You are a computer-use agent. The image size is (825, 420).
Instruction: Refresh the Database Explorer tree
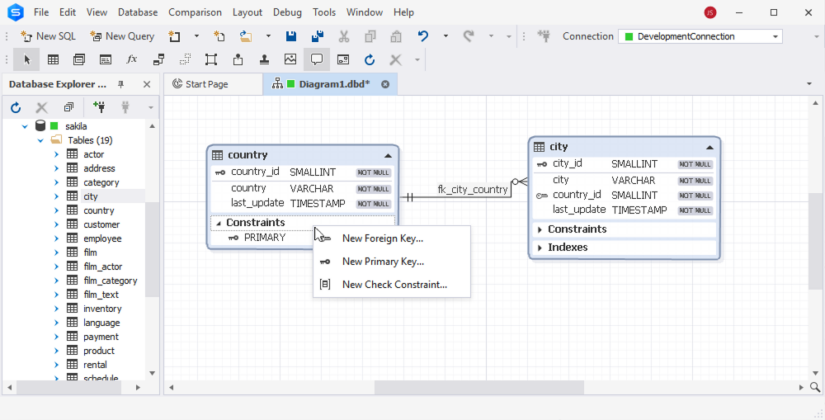point(15,107)
